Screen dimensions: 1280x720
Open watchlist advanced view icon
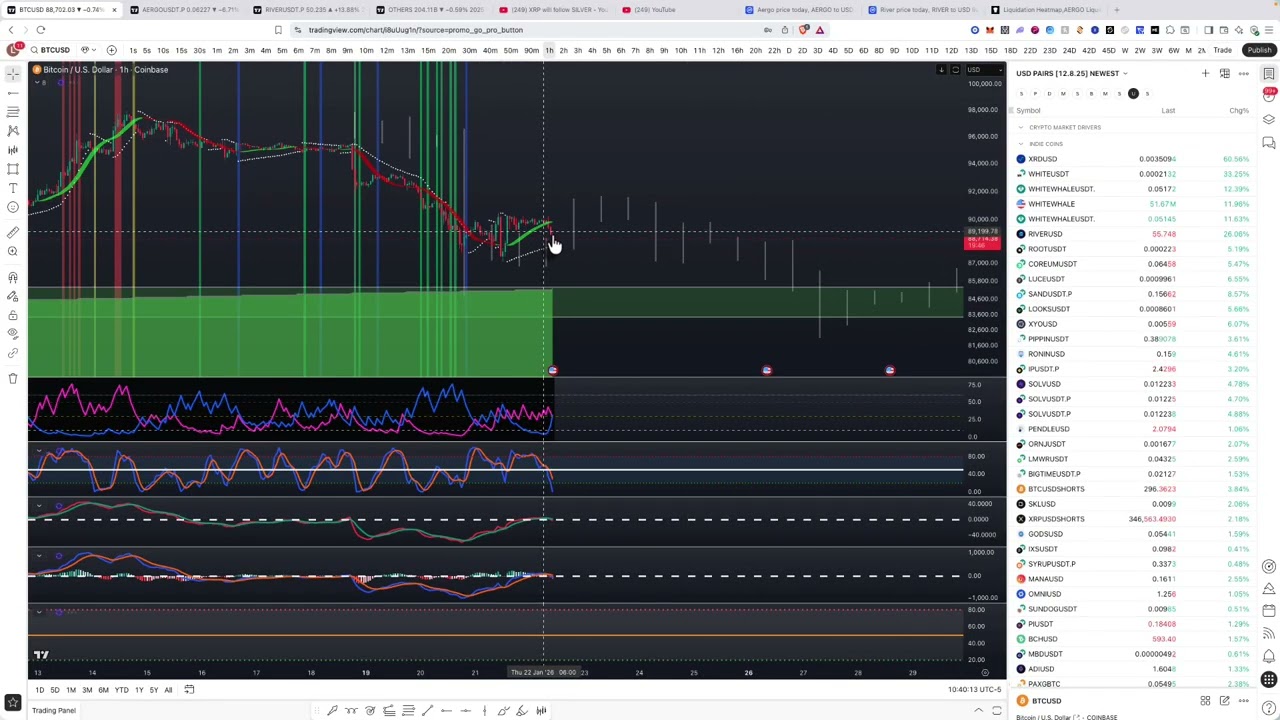pos(1224,73)
